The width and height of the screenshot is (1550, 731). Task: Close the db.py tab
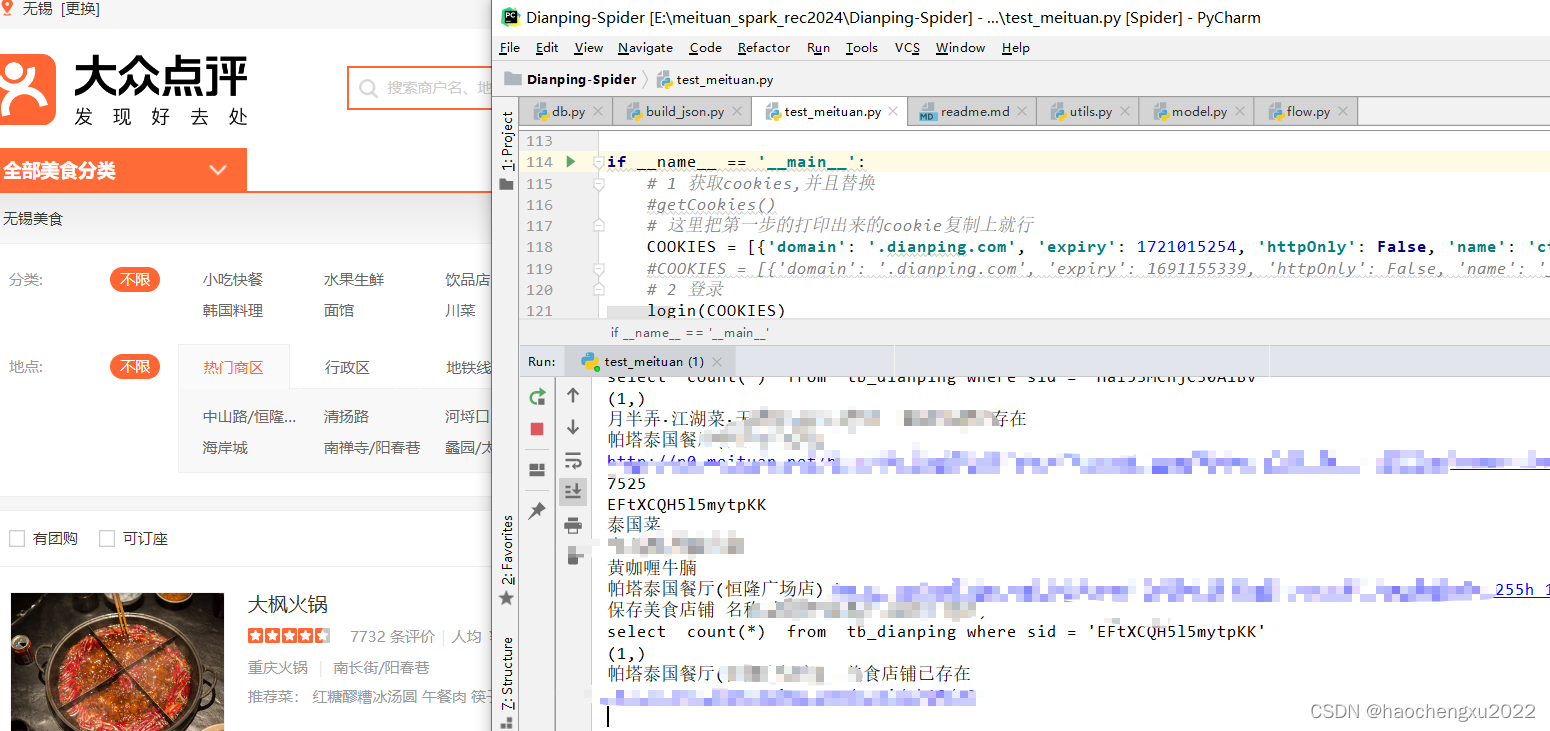point(598,112)
